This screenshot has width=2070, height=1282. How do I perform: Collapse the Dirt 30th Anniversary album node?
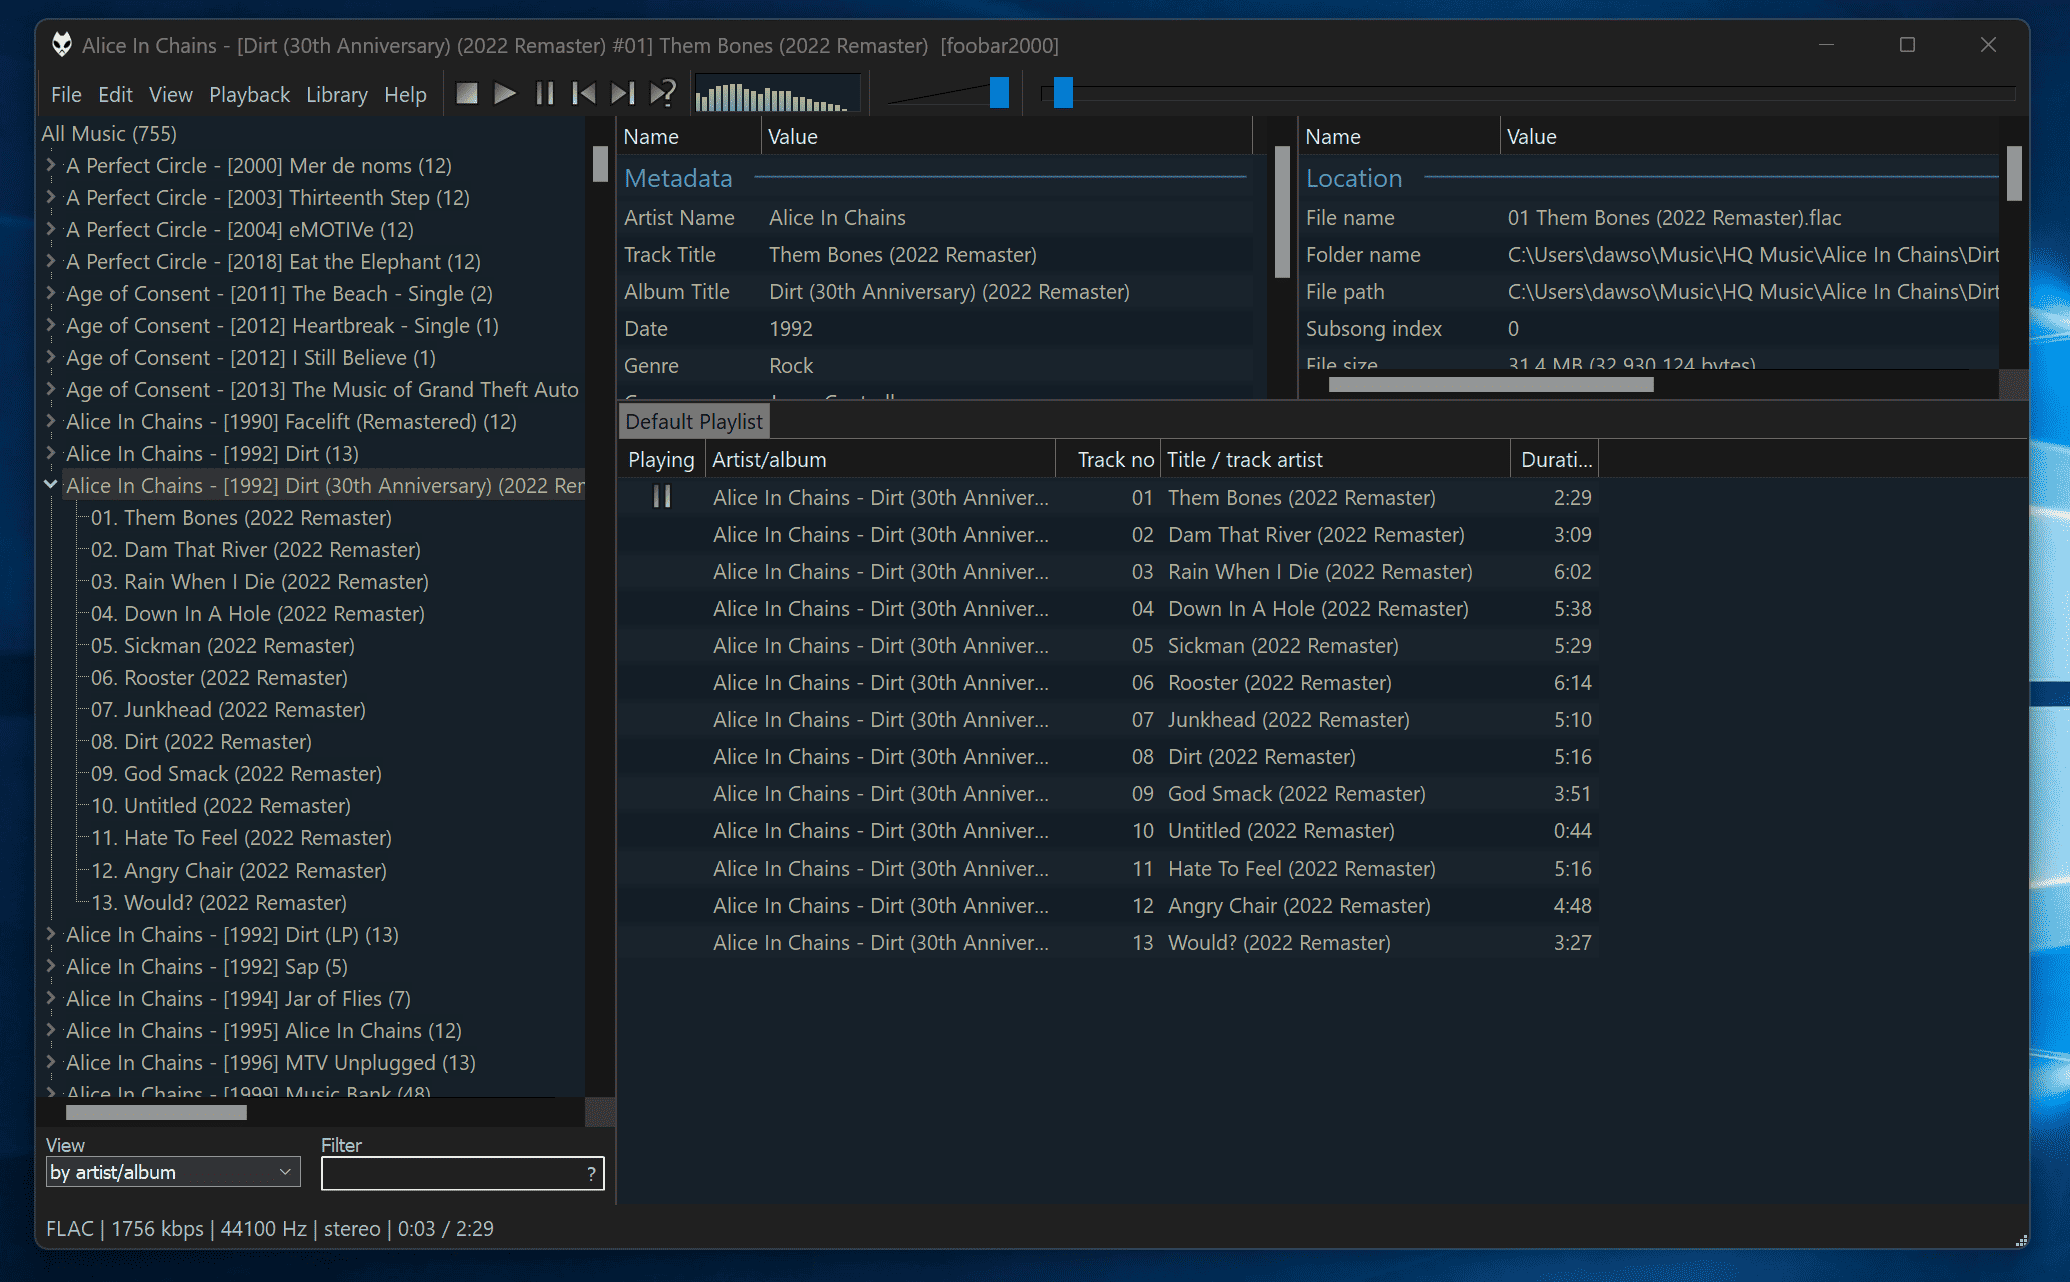[50, 485]
